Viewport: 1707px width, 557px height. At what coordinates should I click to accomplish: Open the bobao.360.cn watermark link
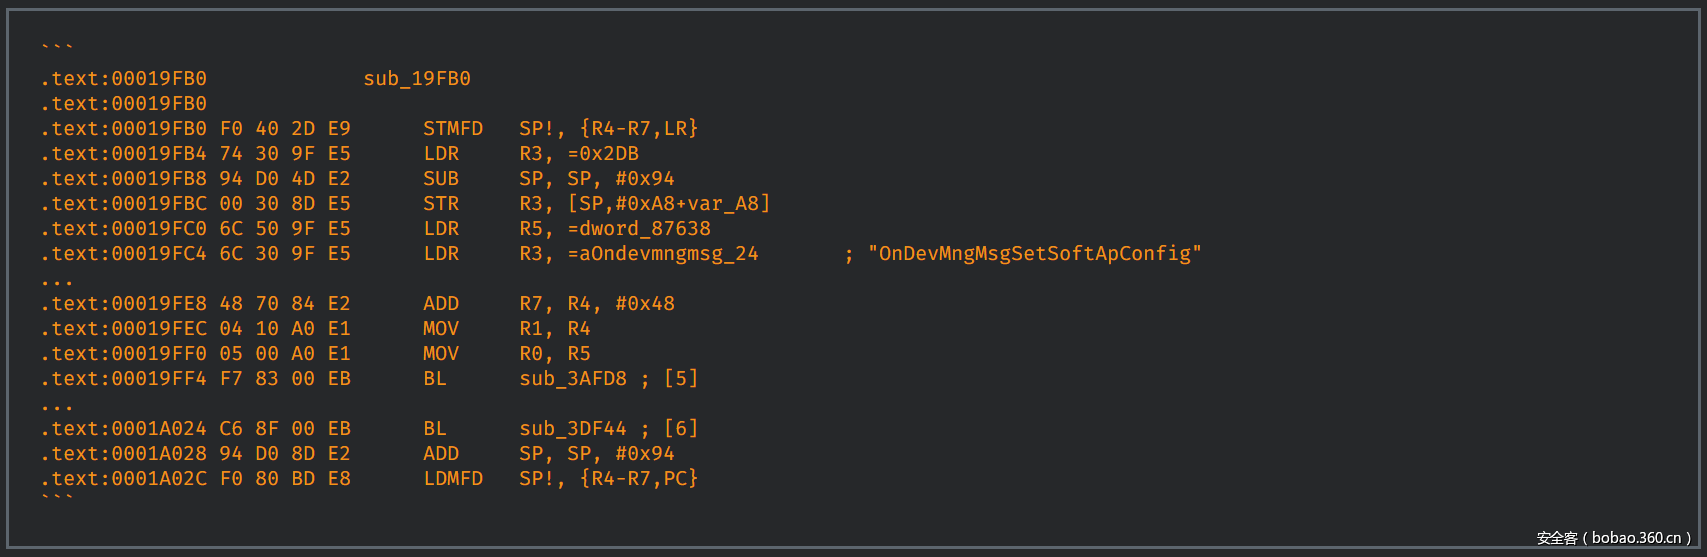(1636, 538)
